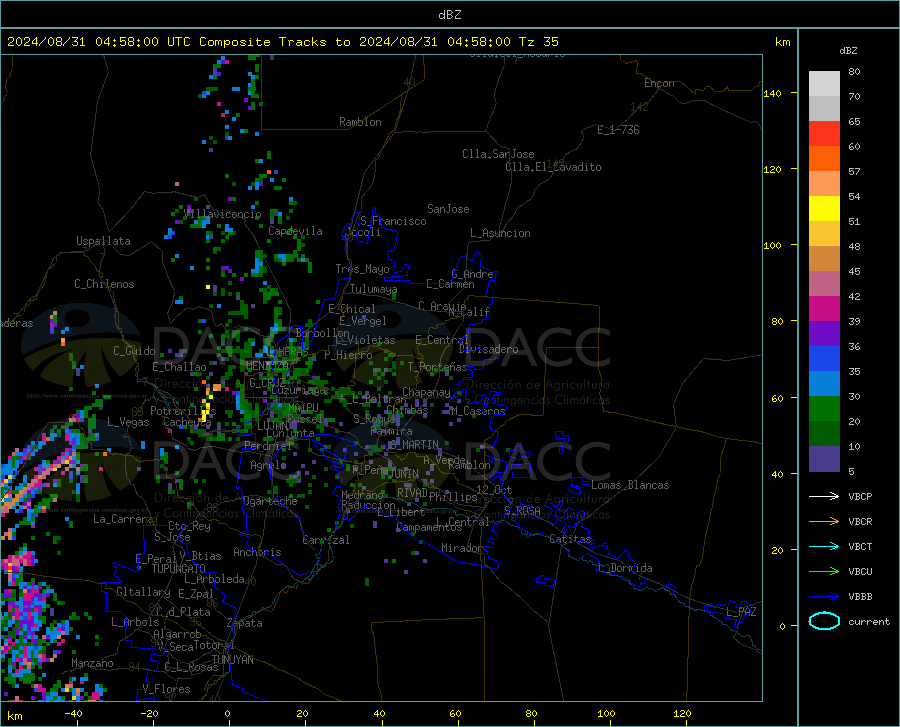Screen dimensions: 900x727
Task: Click the Zapata label
Action: pyautogui.click(x=245, y=623)
